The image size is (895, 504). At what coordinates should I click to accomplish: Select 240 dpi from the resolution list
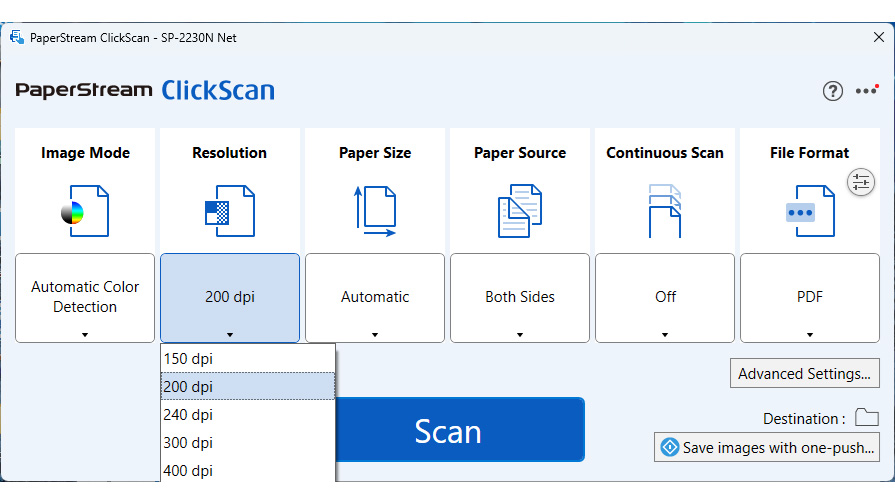tap(248, 414)
